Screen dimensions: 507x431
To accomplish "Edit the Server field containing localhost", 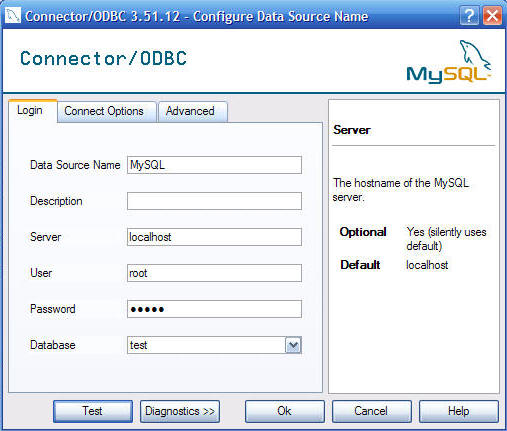I will click(214, 237).
